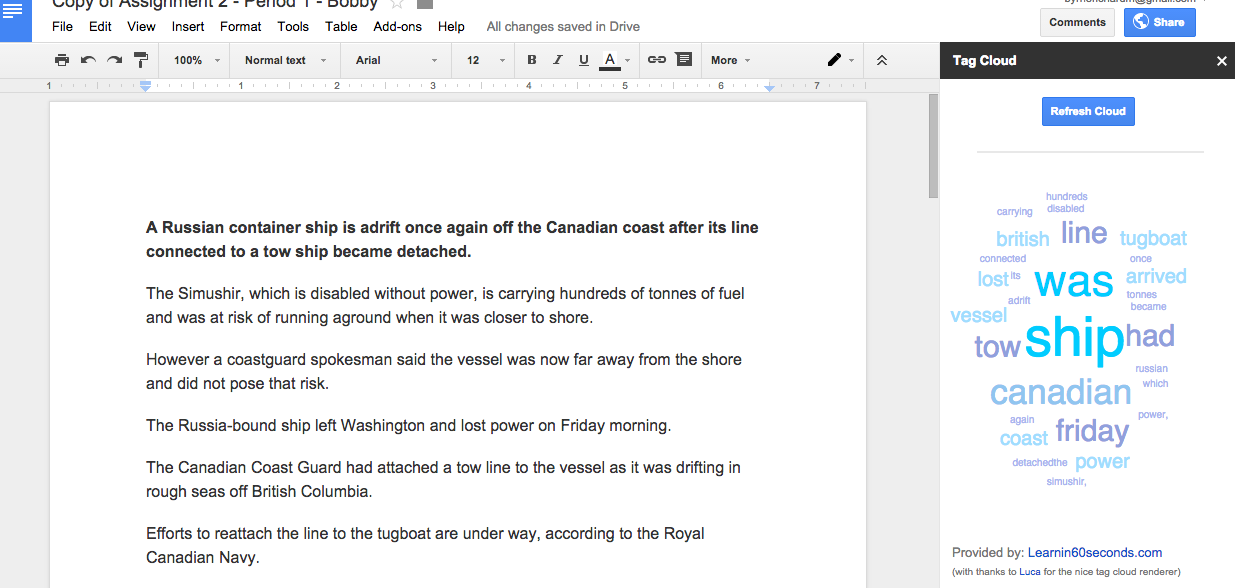Redo the last undone action
This screenshot has height=588, width=1235.
coord(114,60)
